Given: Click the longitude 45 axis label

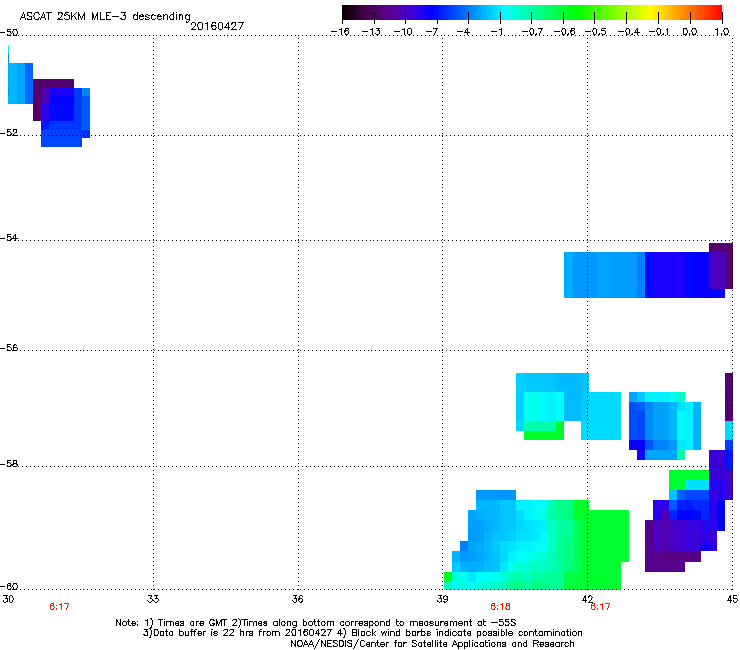Looking at the screenshot, I should click(732, 599).
